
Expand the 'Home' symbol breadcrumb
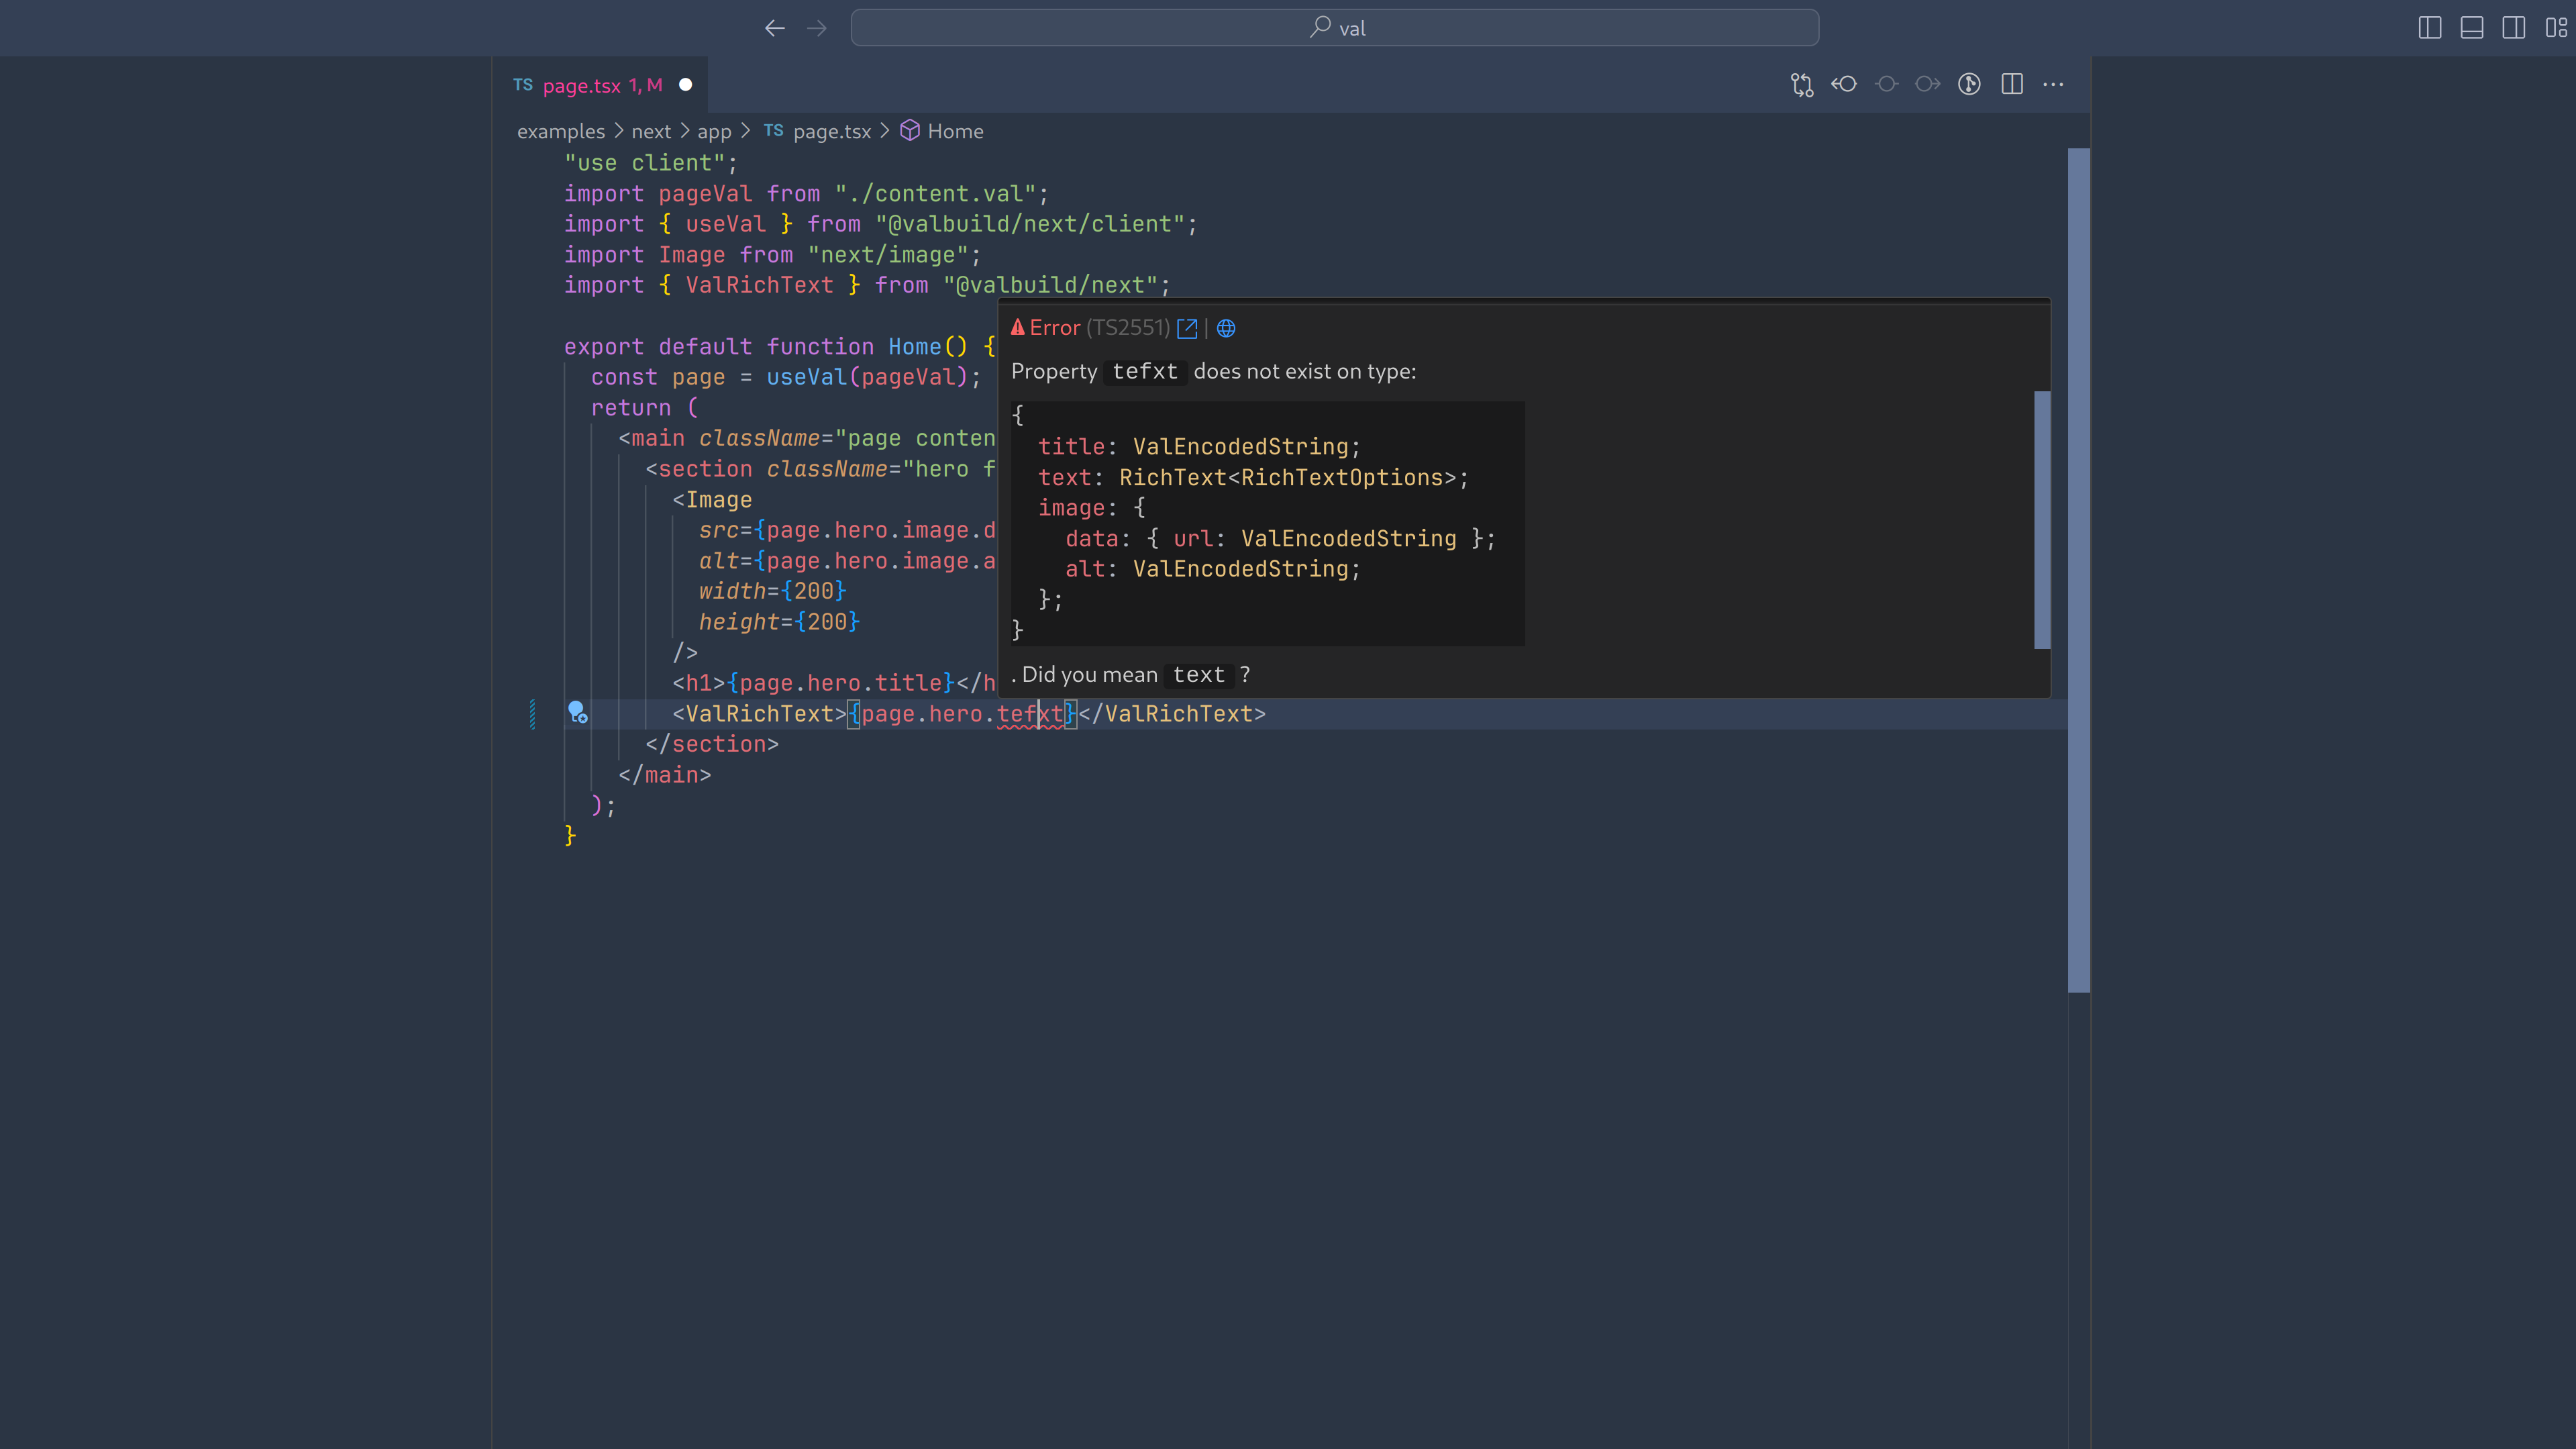point(954,131)
